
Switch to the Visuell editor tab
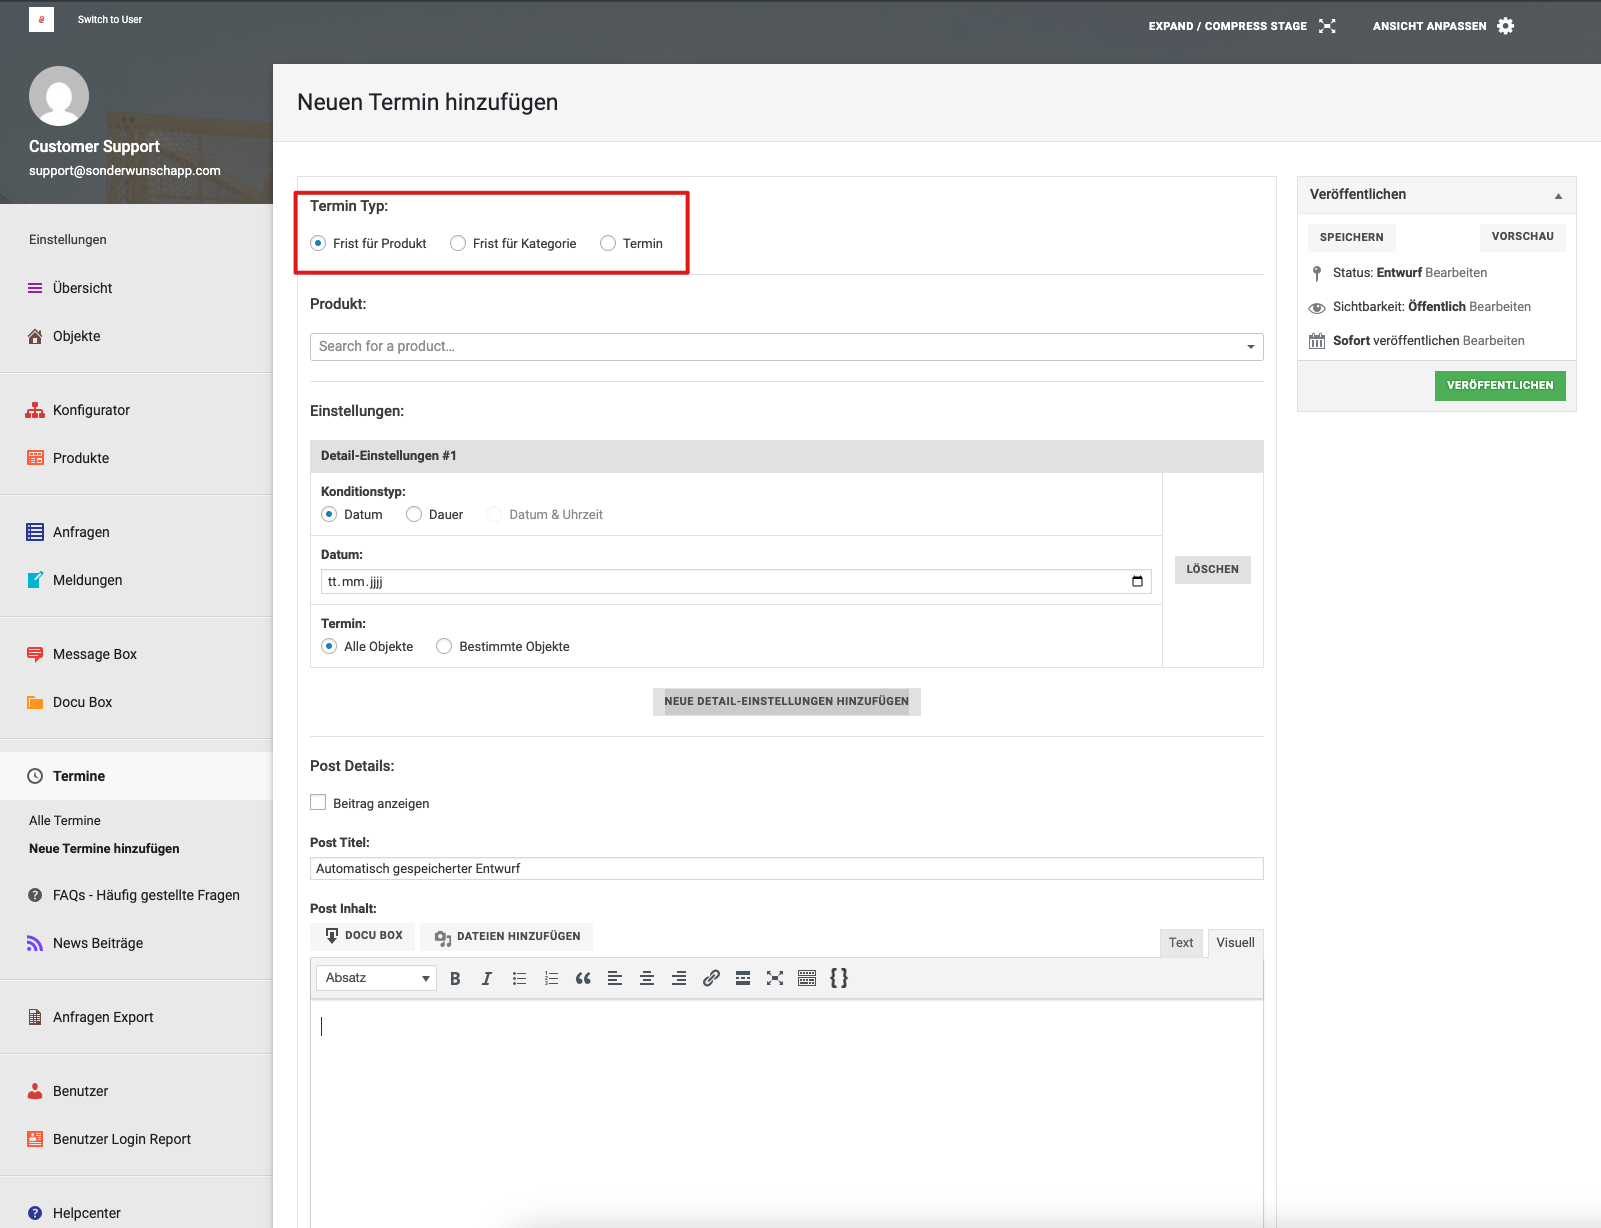1235,943
